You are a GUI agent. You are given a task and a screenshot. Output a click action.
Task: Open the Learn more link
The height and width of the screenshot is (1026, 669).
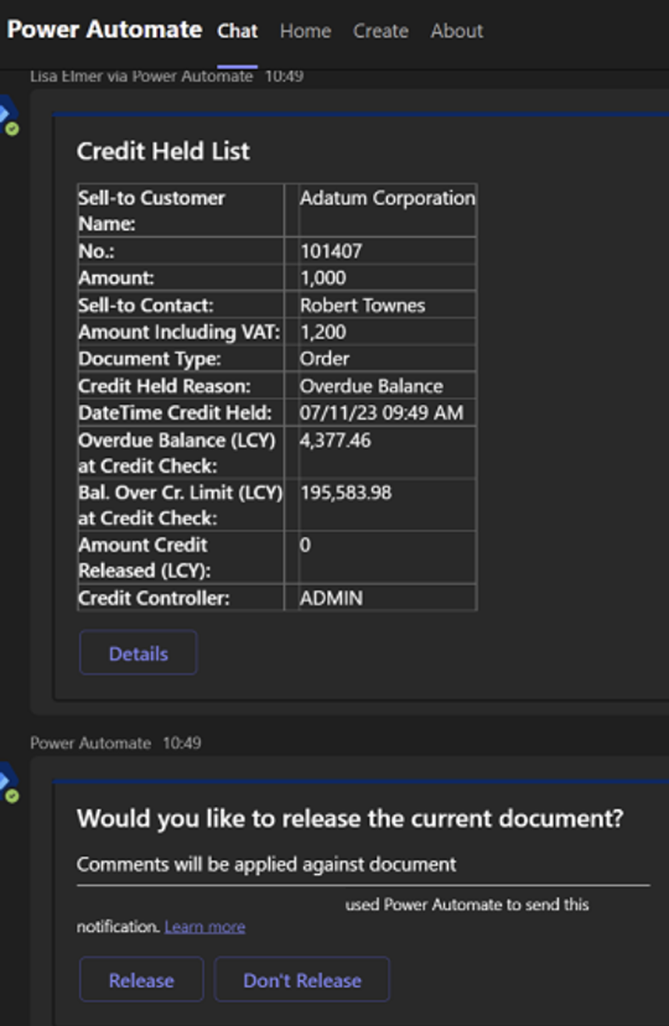[205, 927]
